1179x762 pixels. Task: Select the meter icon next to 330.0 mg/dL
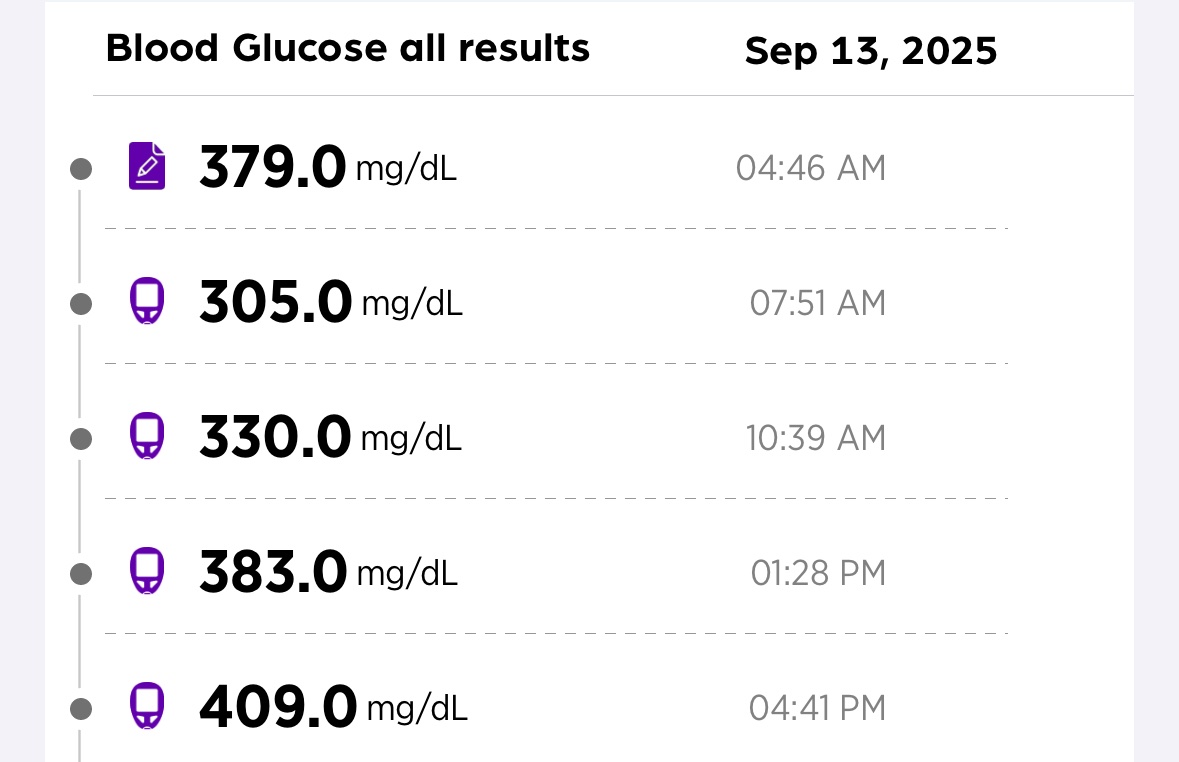pyautogui.click(x=147, y=436)
